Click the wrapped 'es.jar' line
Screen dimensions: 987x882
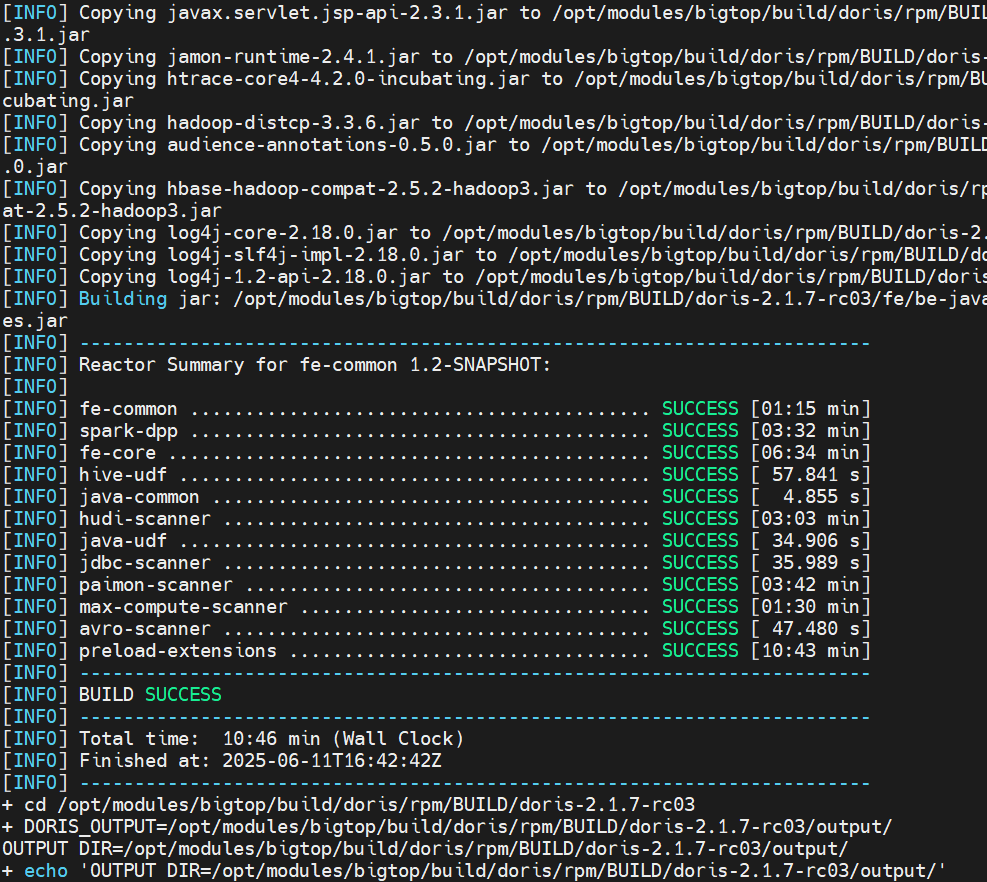point(35,322)
